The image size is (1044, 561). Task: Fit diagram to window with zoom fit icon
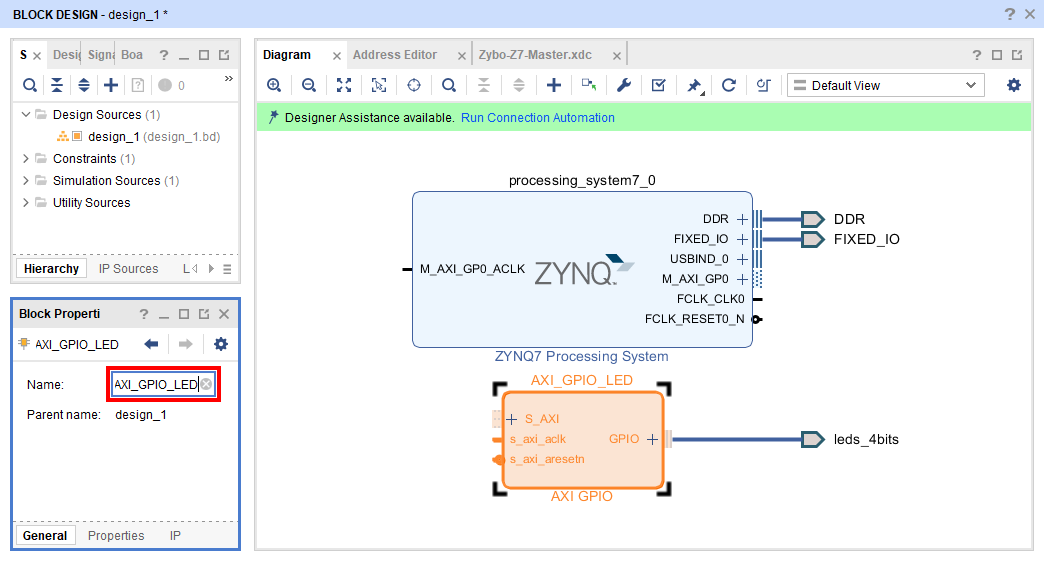[x=344, y=85]
